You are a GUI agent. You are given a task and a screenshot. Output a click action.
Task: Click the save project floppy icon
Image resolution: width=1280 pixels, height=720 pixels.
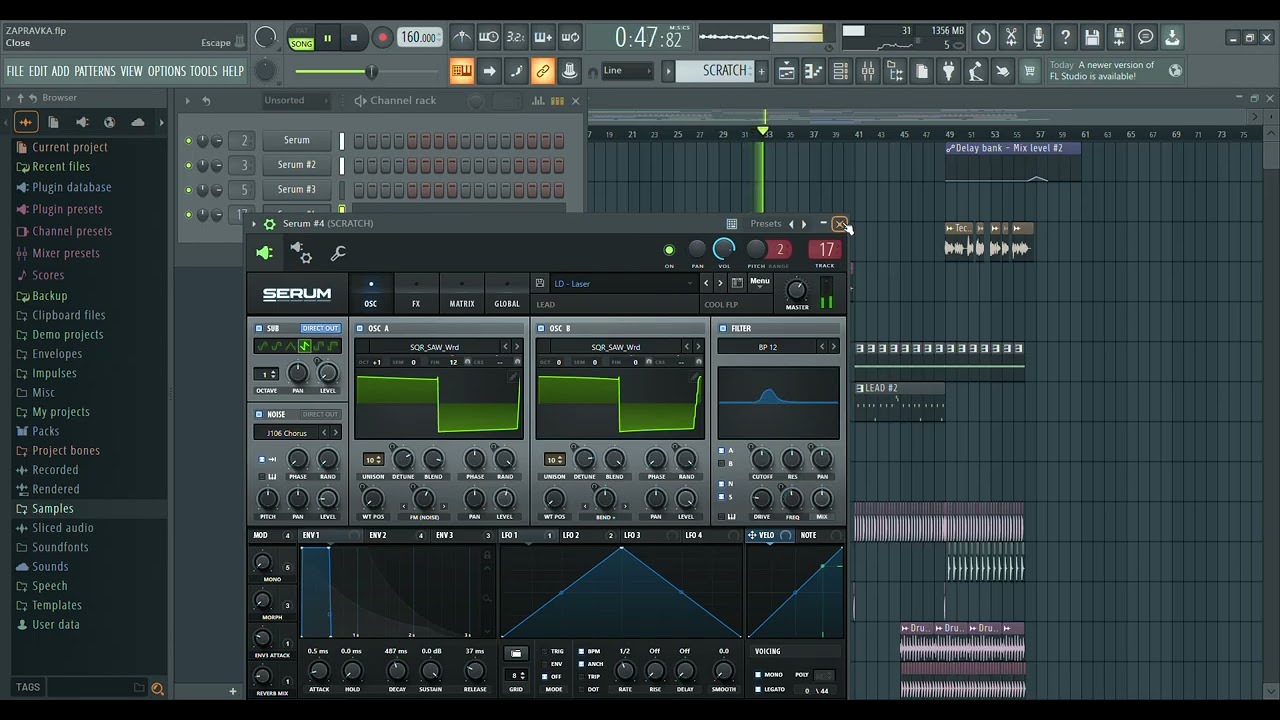coord(1092,38)
